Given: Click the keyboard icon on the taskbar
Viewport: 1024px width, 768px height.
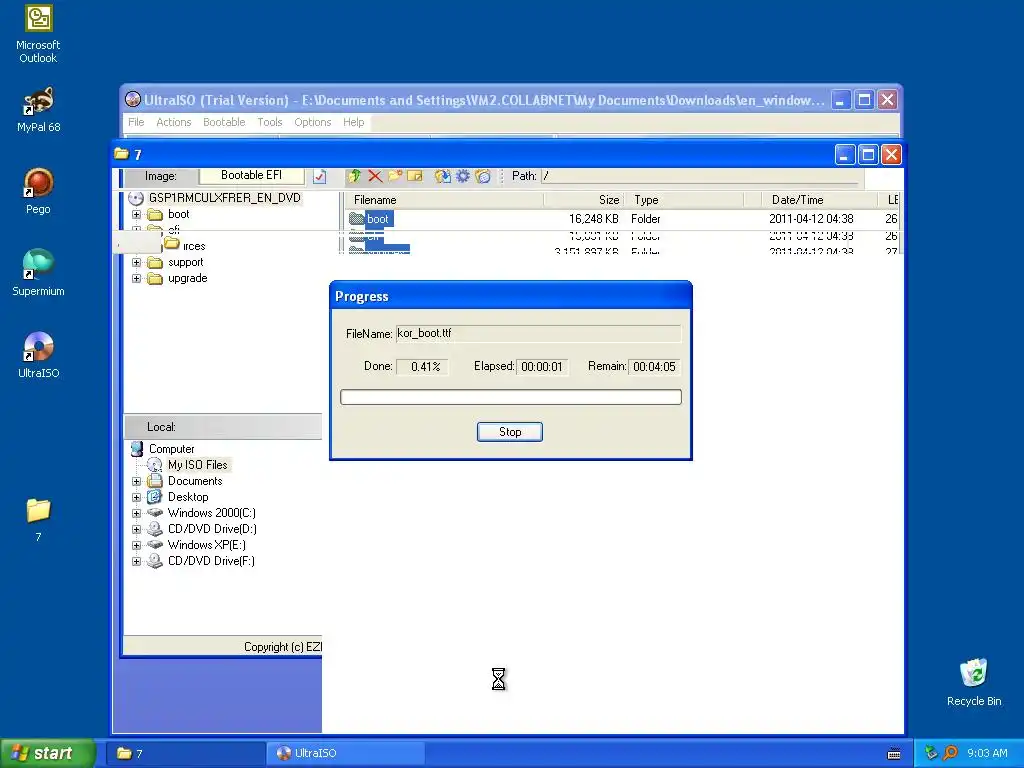Looking at the screenshot, I should point(894,754).
